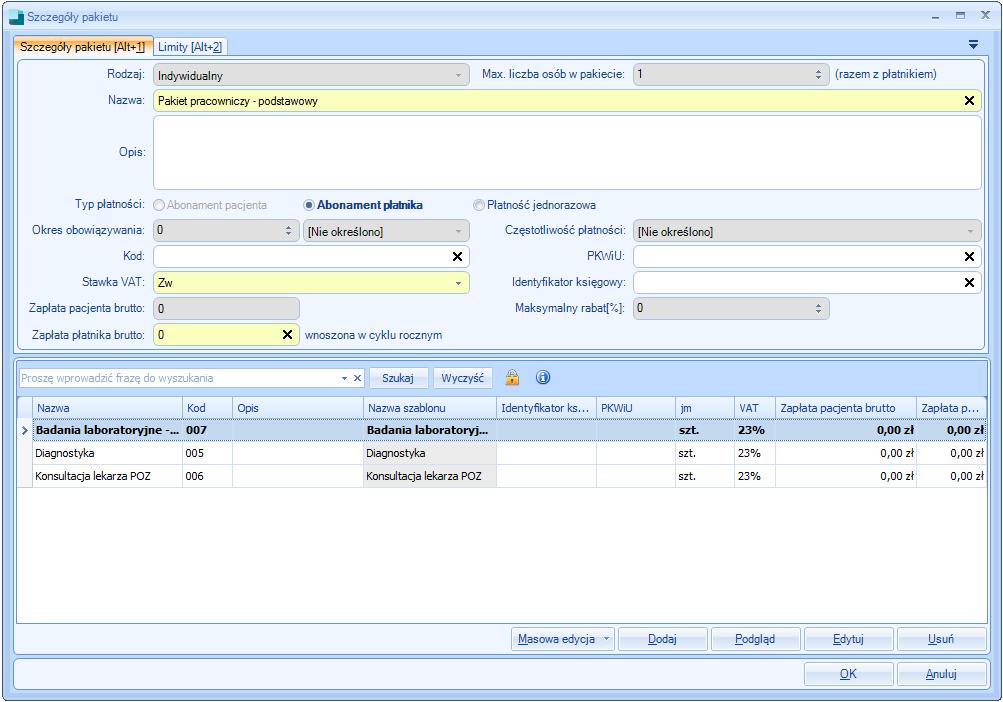Click the Usuń button
Image resolution: width=1003 pixels, height=702 pixels.
pyautogui.click(x=941, y=639)
